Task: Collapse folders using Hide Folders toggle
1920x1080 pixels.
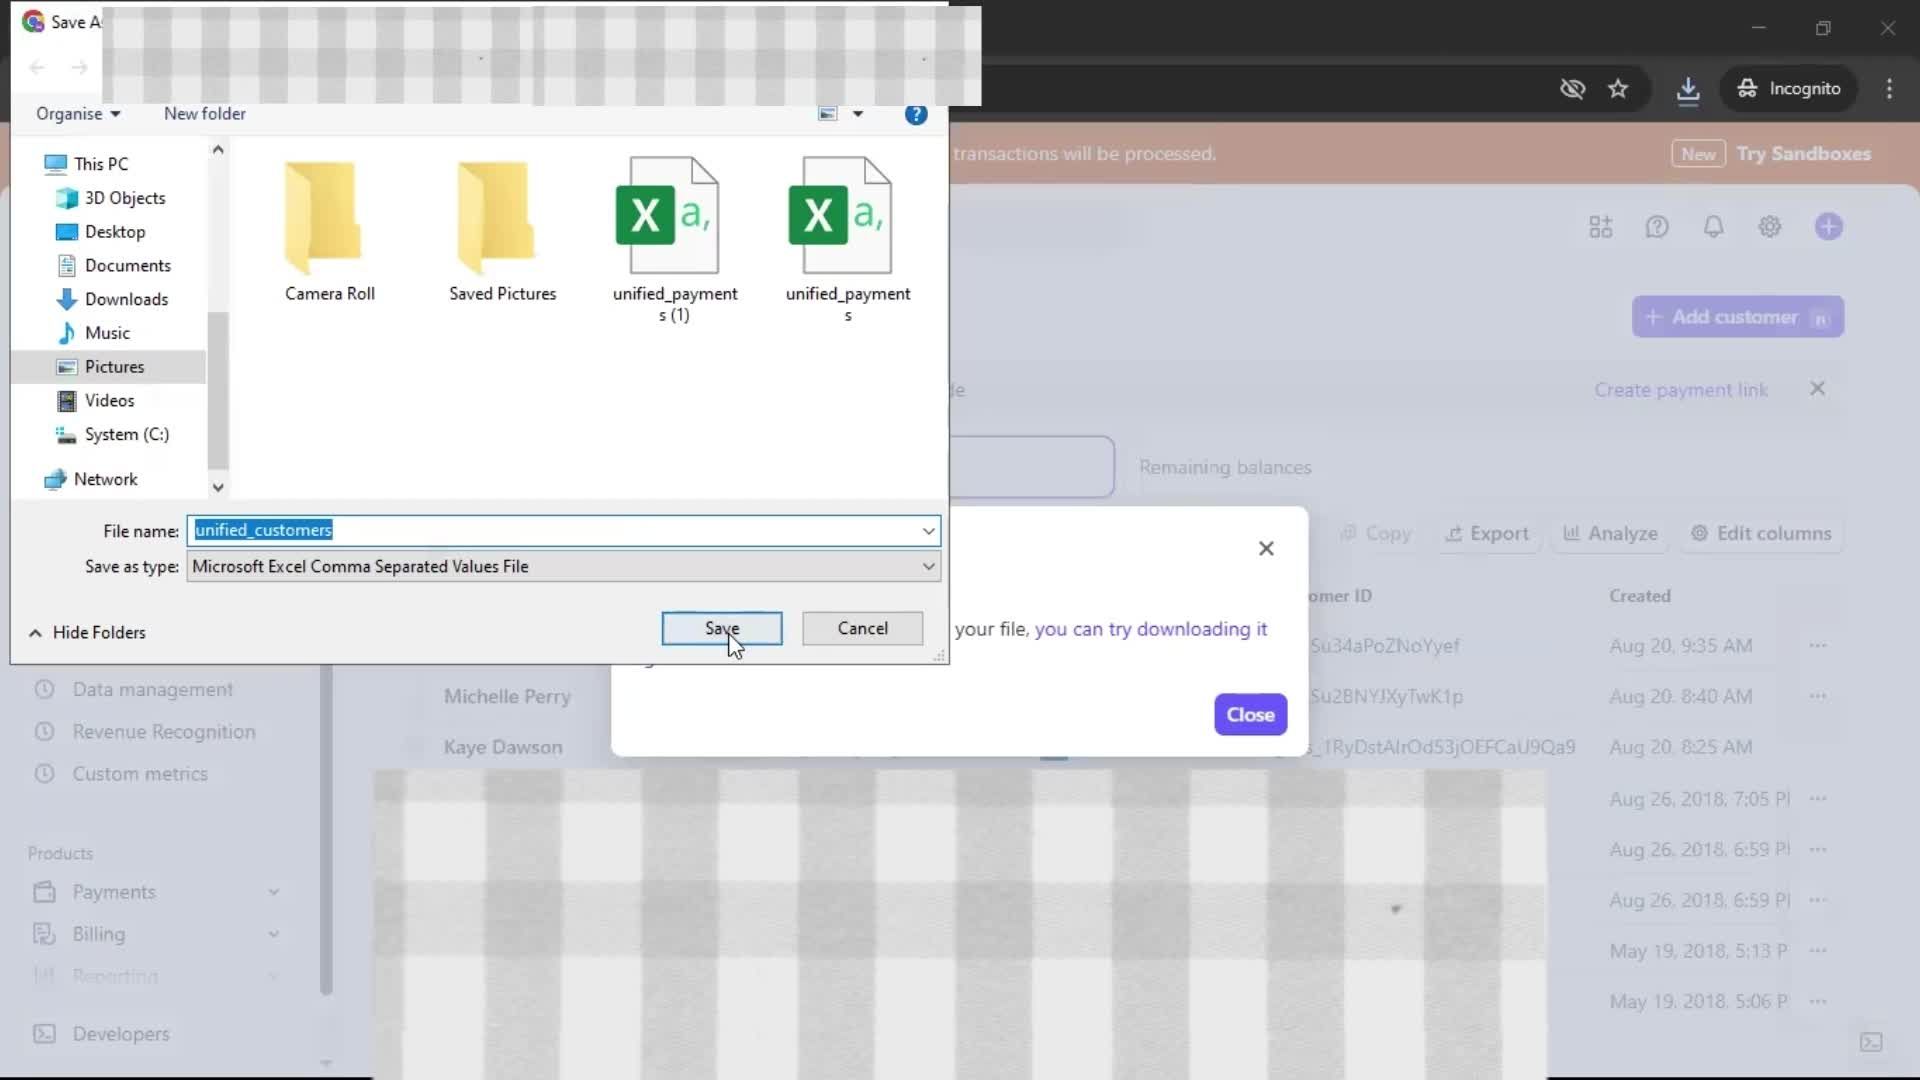Action: [x=87, y=632]
